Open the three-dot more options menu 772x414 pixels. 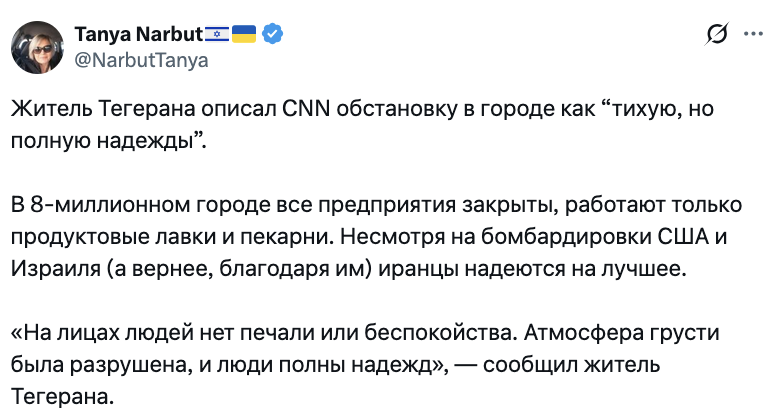749,35
